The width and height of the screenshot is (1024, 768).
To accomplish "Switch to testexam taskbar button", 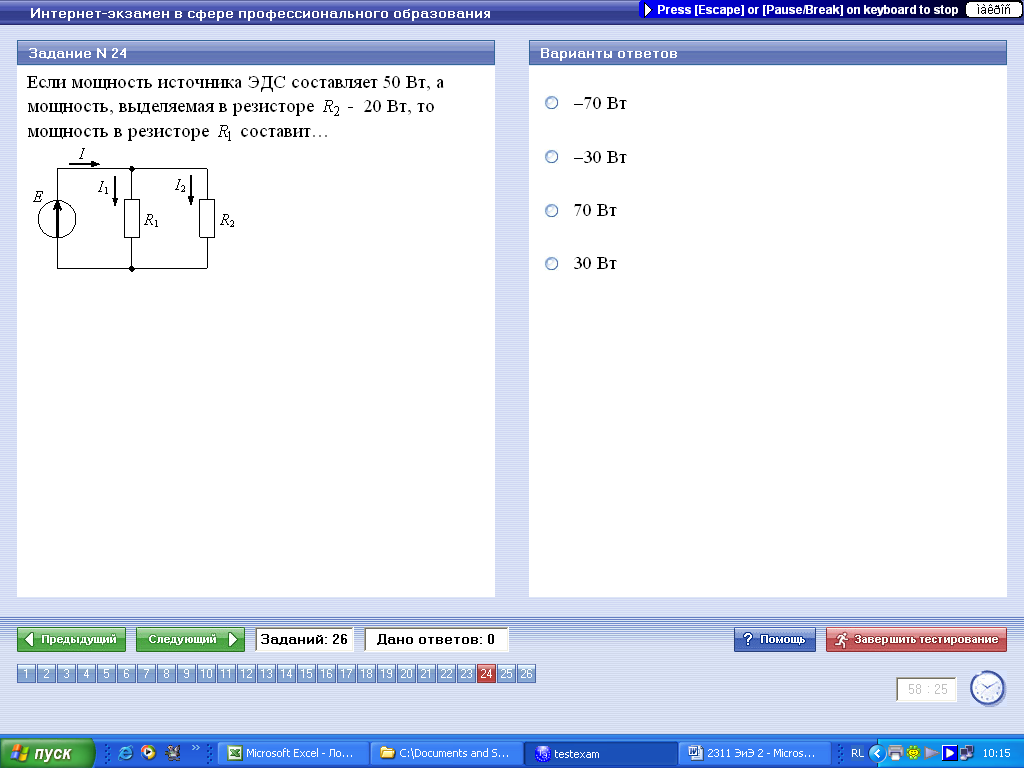I will [601, 754].
